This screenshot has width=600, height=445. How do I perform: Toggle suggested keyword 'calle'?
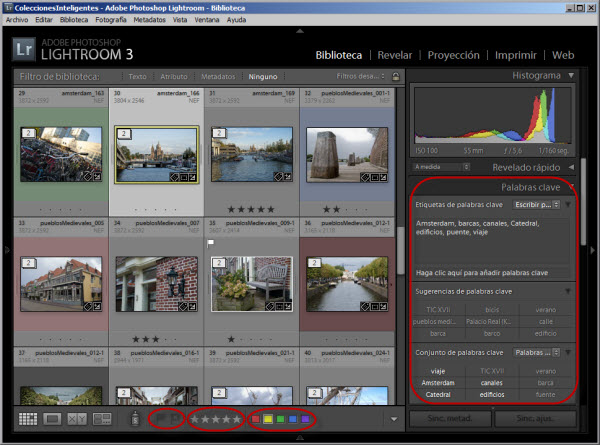[546, 321]
